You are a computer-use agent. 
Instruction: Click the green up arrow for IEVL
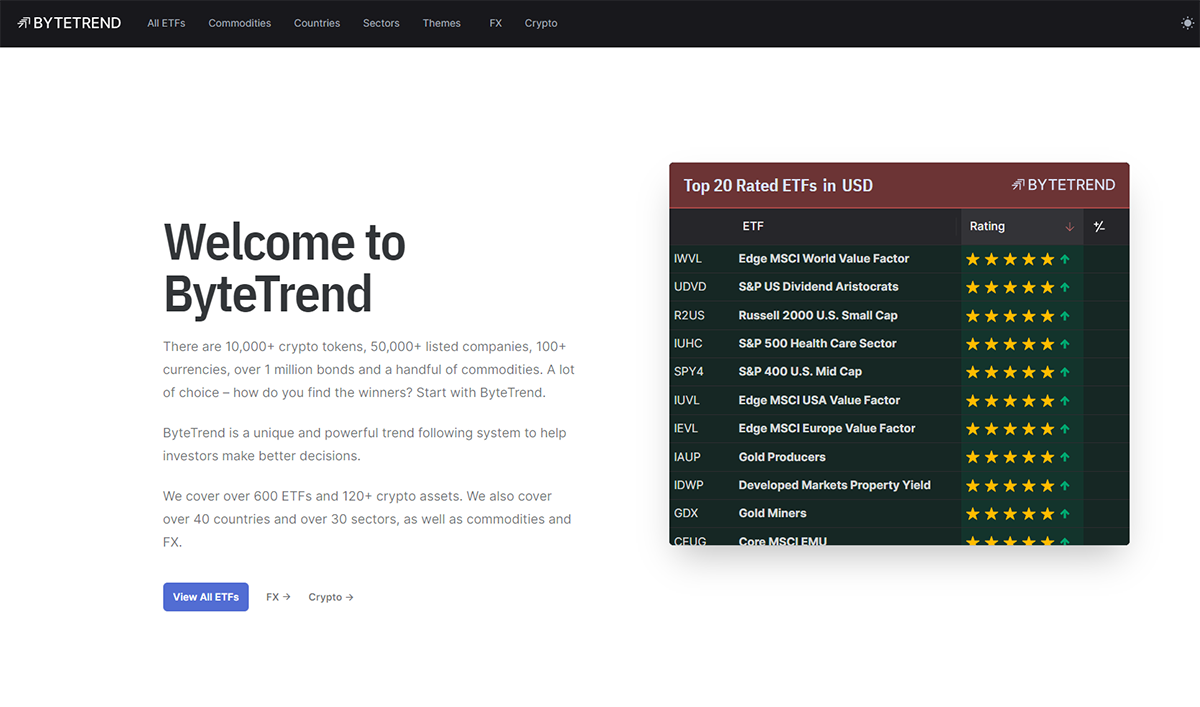(1065, 429)
